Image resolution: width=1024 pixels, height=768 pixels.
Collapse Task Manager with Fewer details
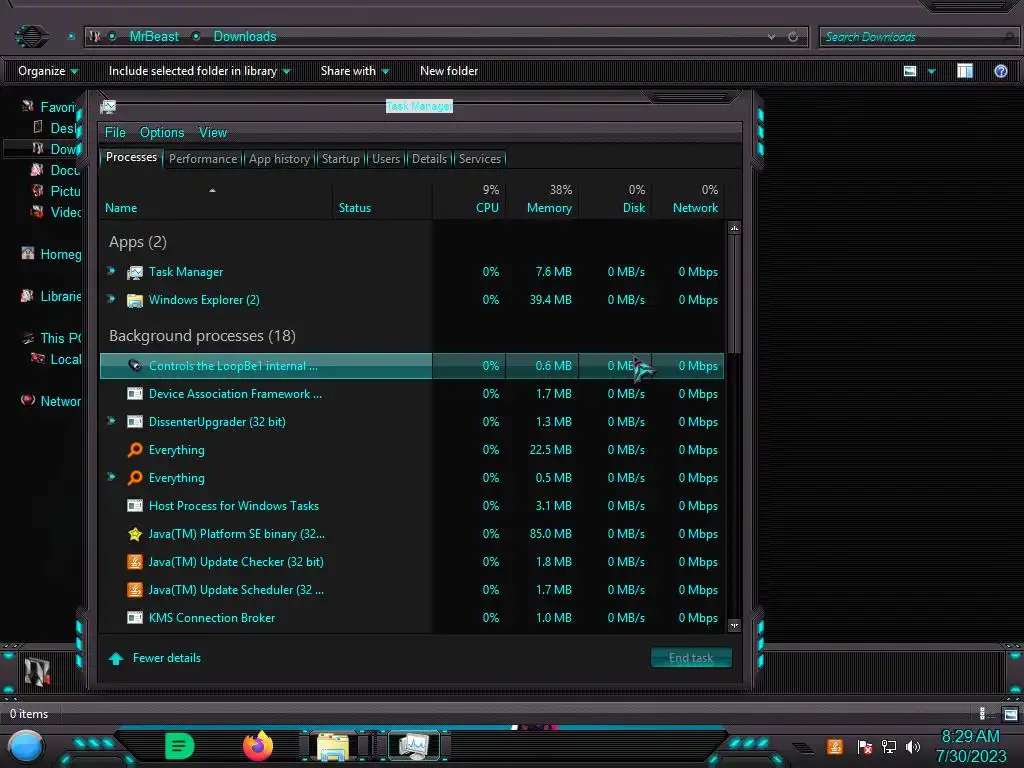point(167,658)
